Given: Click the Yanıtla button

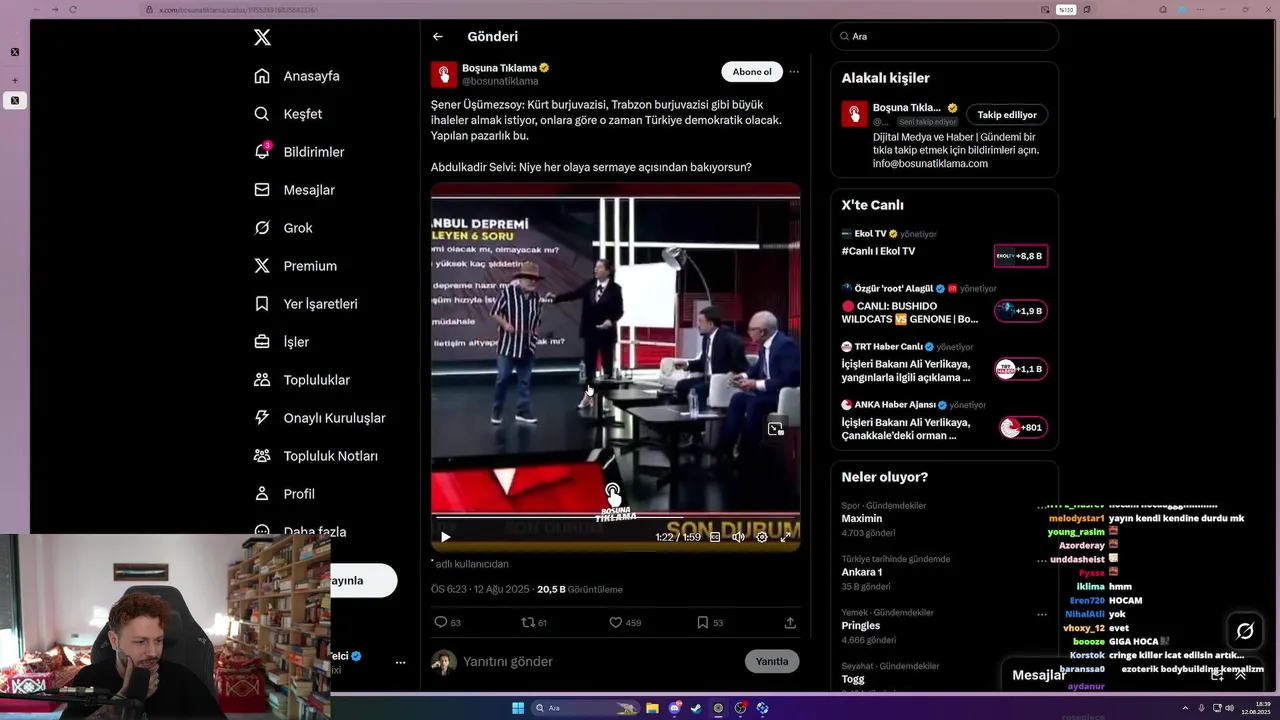Looking at the screenshot, I should point(772,661).
